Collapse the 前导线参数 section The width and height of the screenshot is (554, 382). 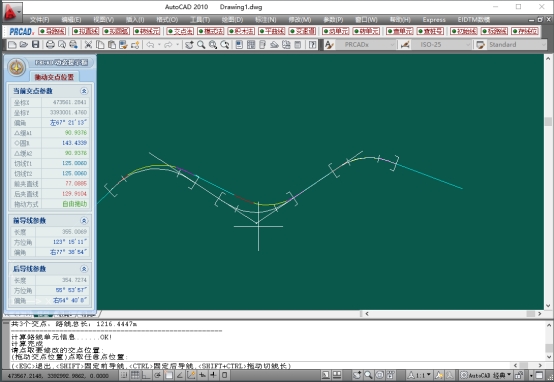[x=84, y=221]
